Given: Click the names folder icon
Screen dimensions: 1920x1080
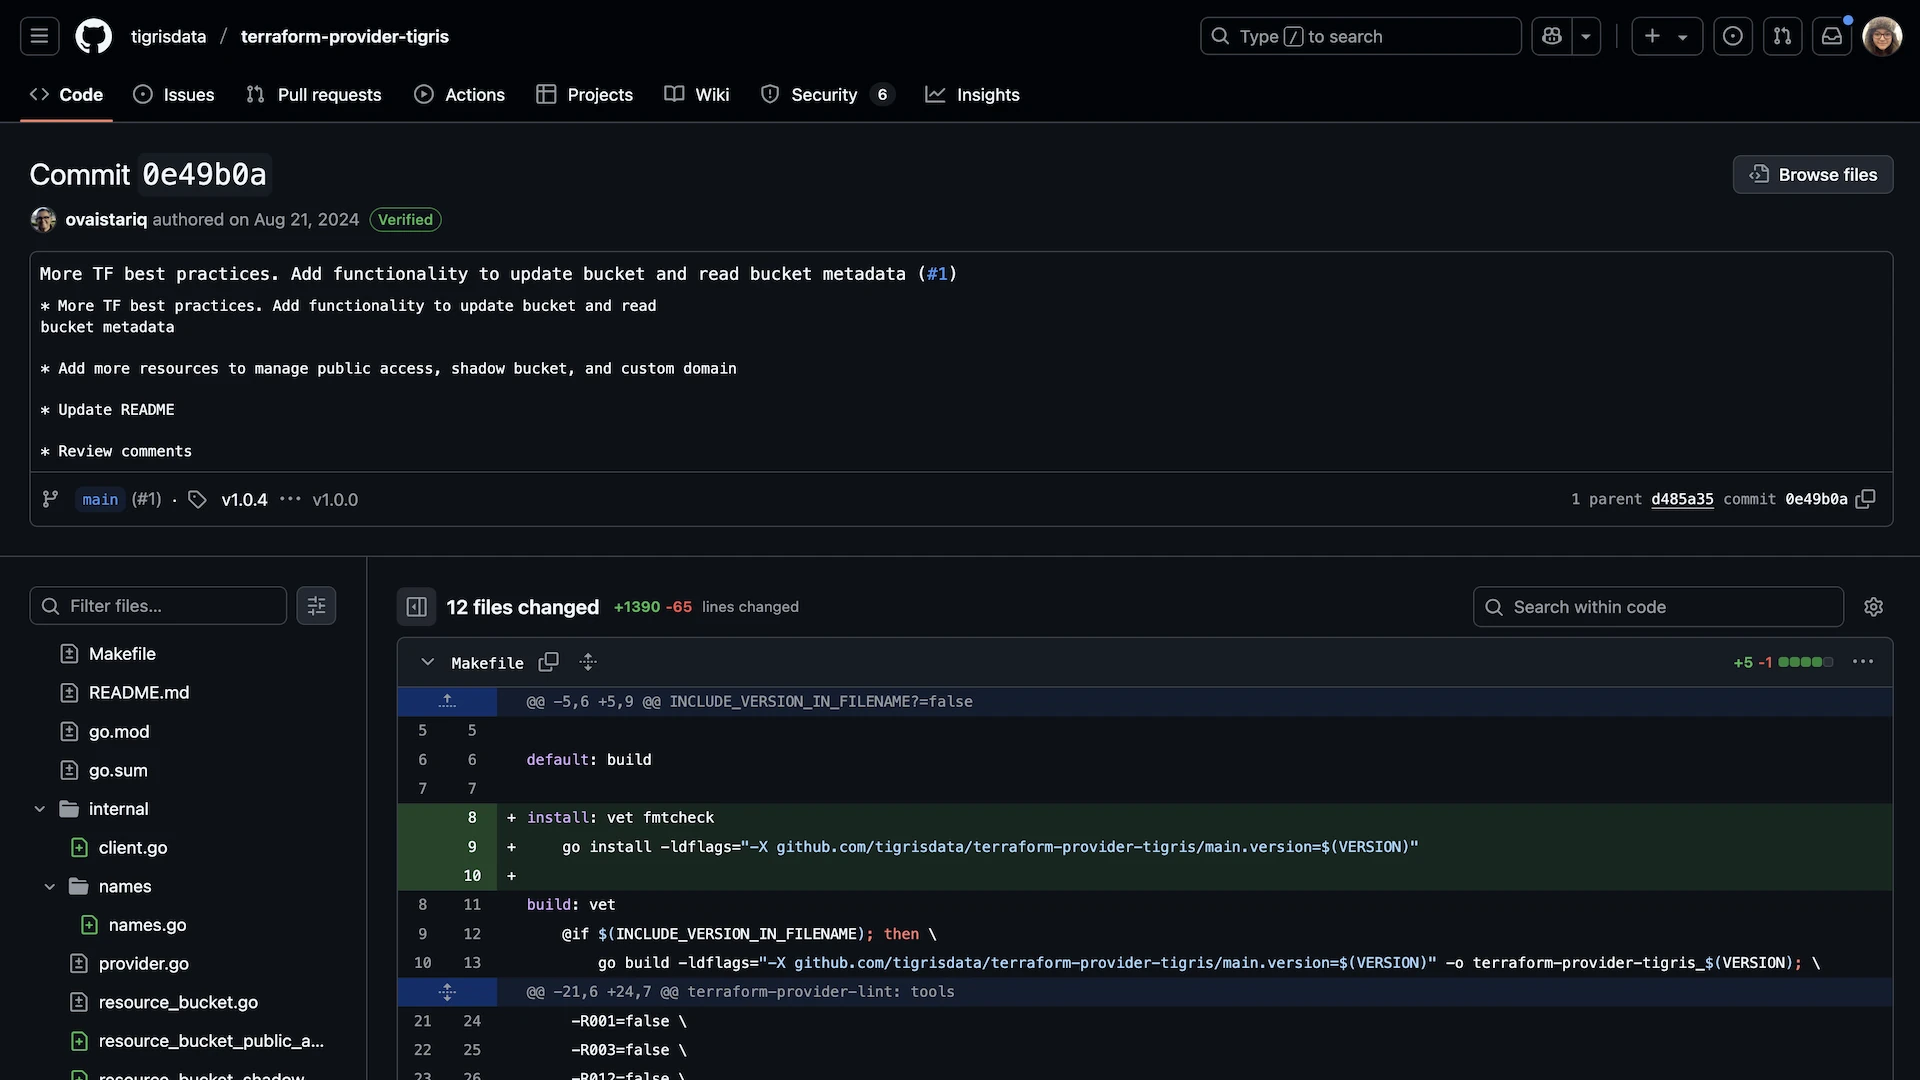Looking at the screenshot, I should pyautogui.click(x=78, y=887).
